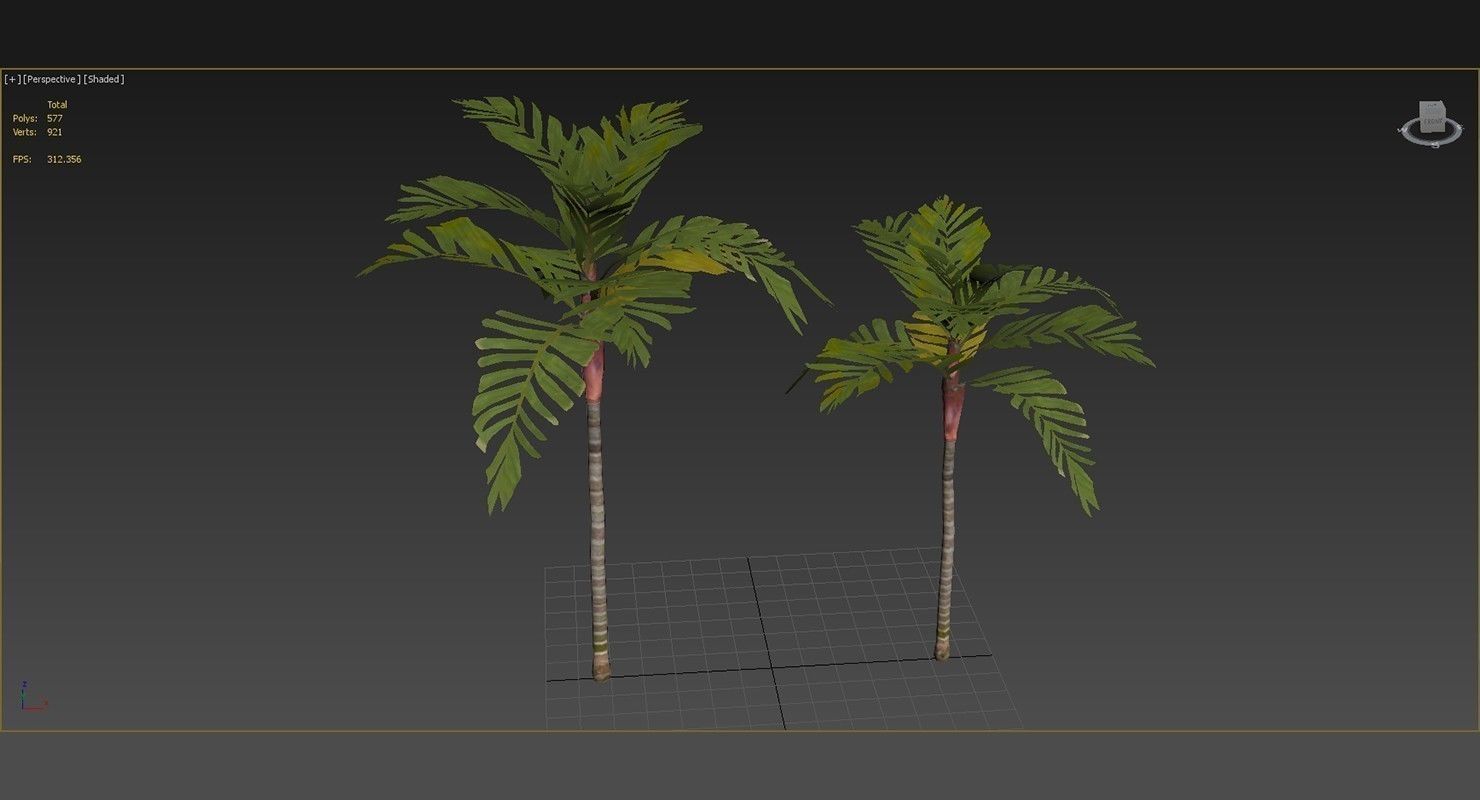Image resolution: width=1480 pixels, height=800 pixels.
Task: Click the XYZ axis tripod gizmo
Action: [32, 696]
